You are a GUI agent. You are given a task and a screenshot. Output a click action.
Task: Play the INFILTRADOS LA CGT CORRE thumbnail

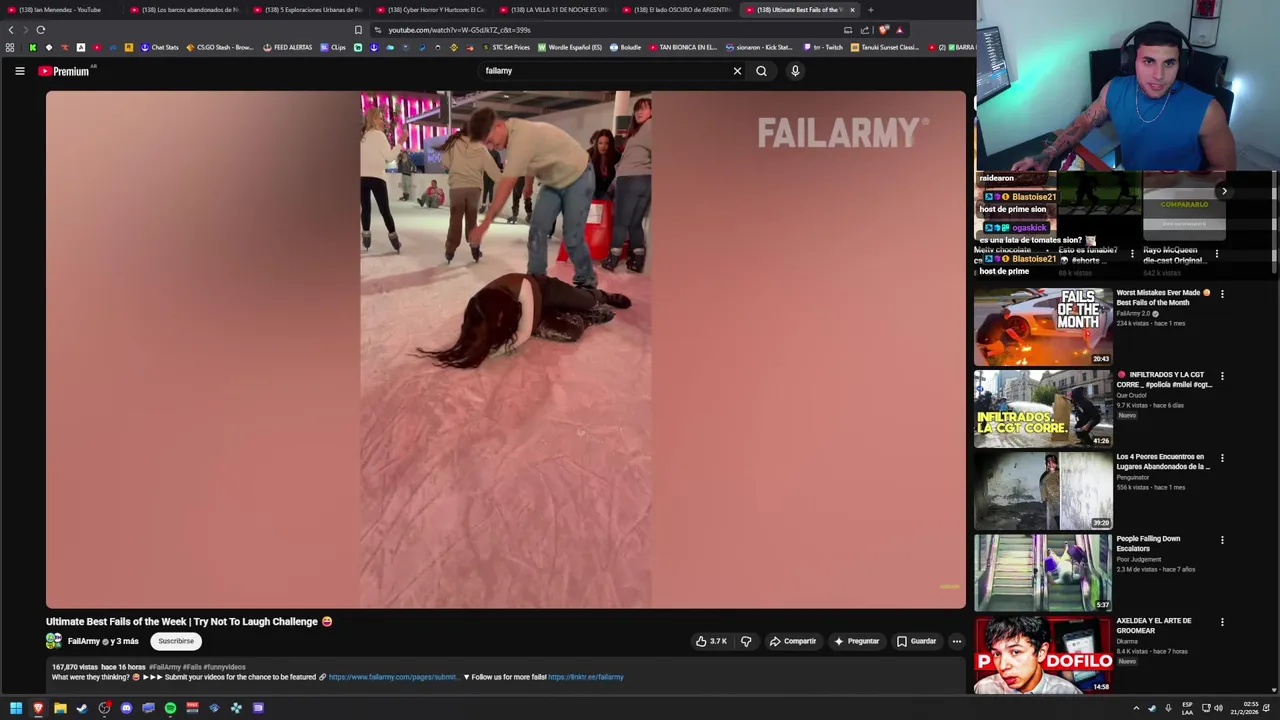1043,409
